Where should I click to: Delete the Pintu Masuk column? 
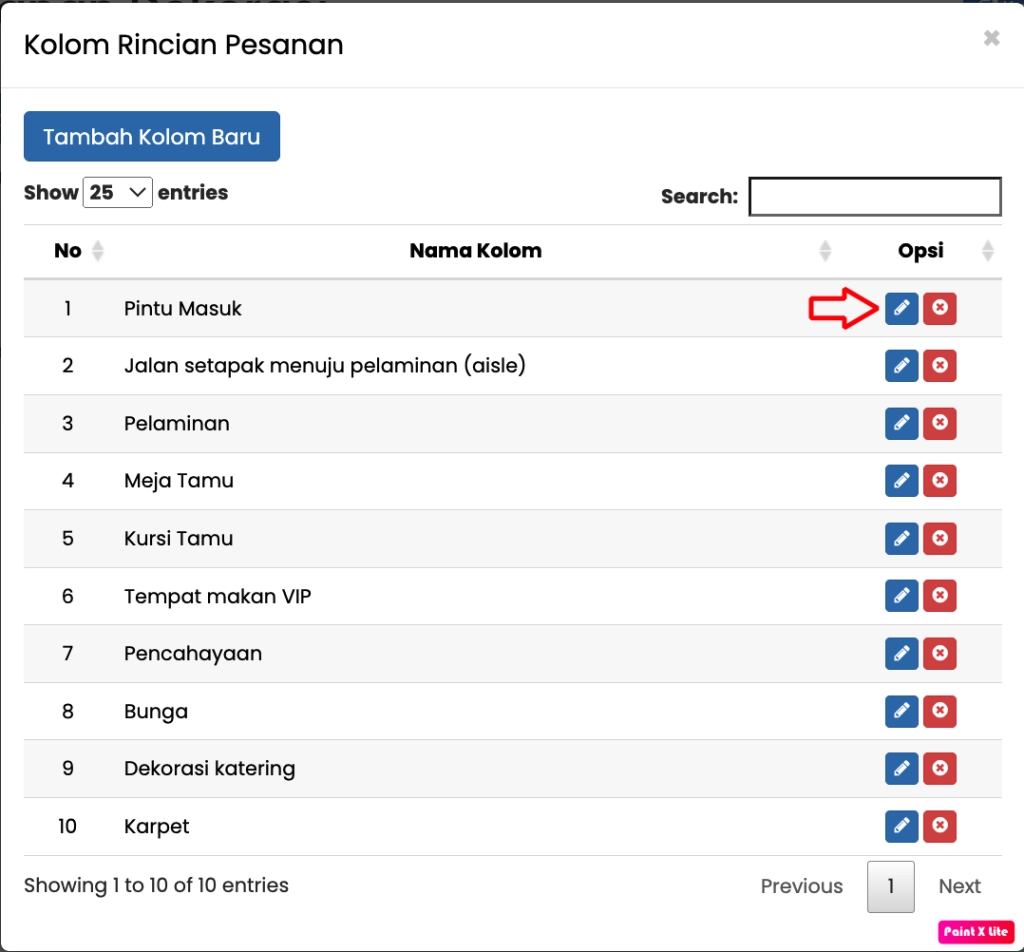coord(939,309)
